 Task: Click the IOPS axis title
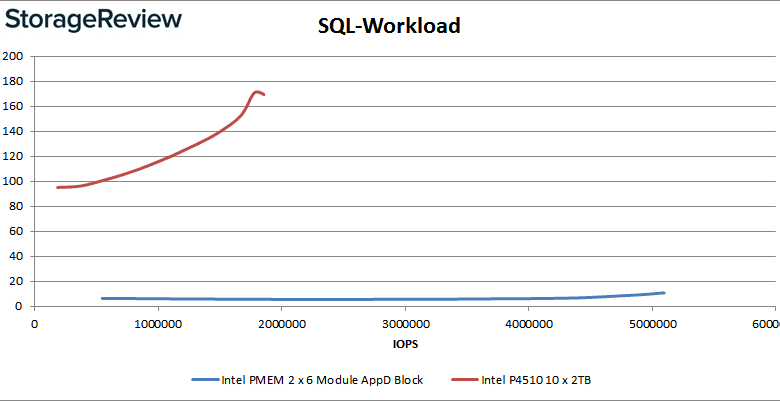pyautogui.click(x=404, y=344)
